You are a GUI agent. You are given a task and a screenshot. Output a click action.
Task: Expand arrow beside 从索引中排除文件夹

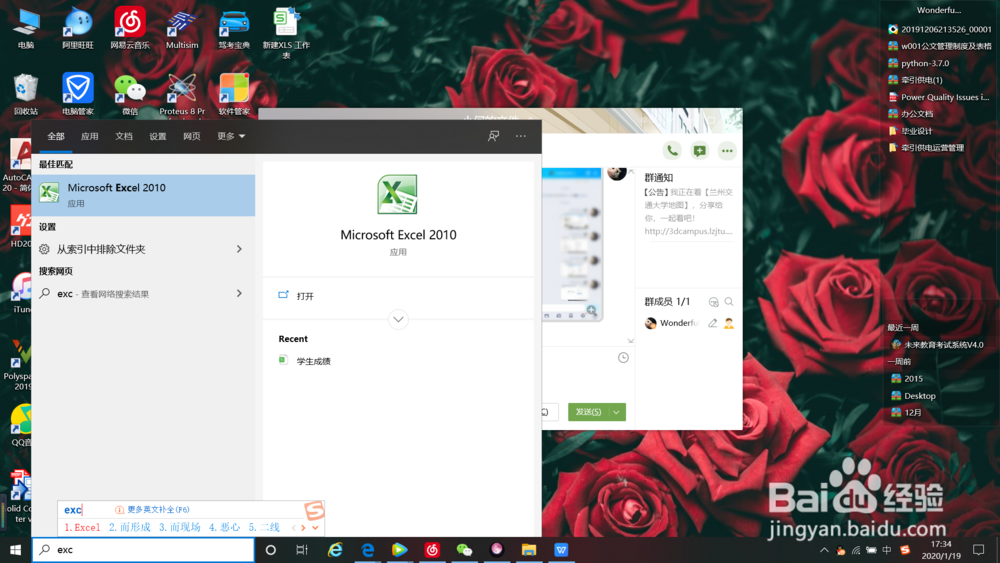coord(239,249)
